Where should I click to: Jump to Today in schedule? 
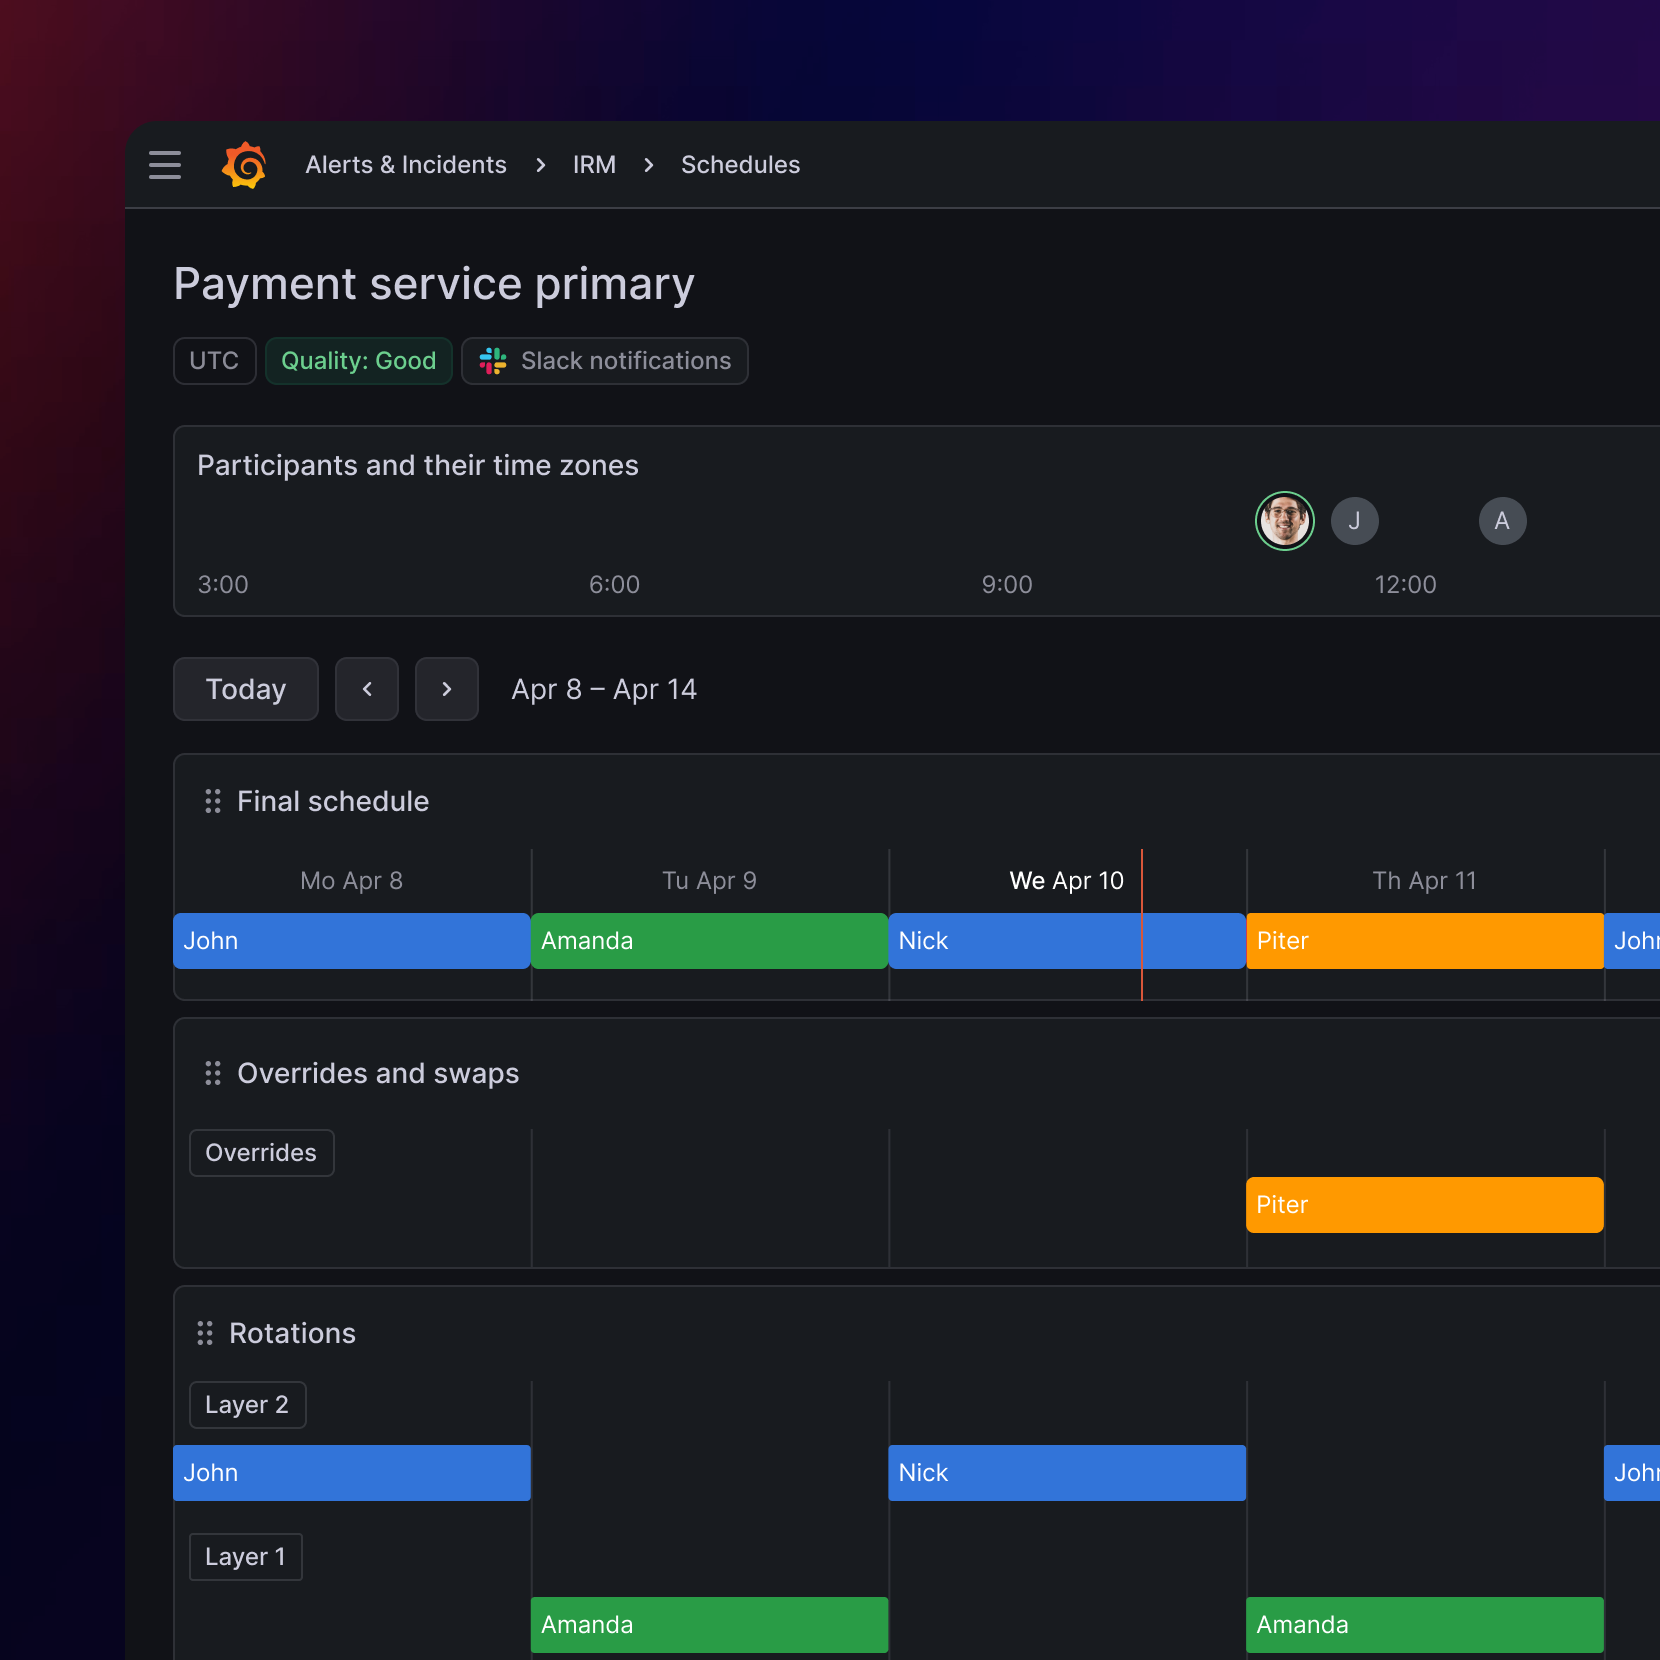[246, 689]
